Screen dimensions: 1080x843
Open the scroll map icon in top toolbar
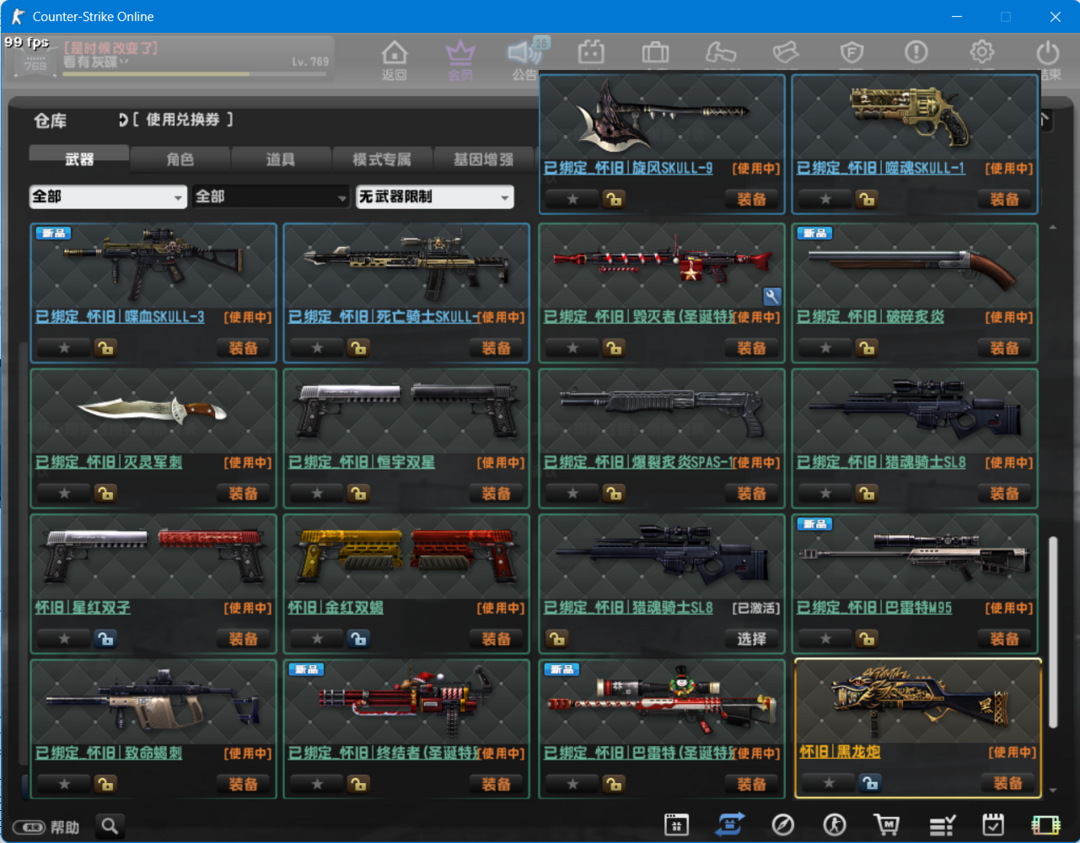point(785,52)
